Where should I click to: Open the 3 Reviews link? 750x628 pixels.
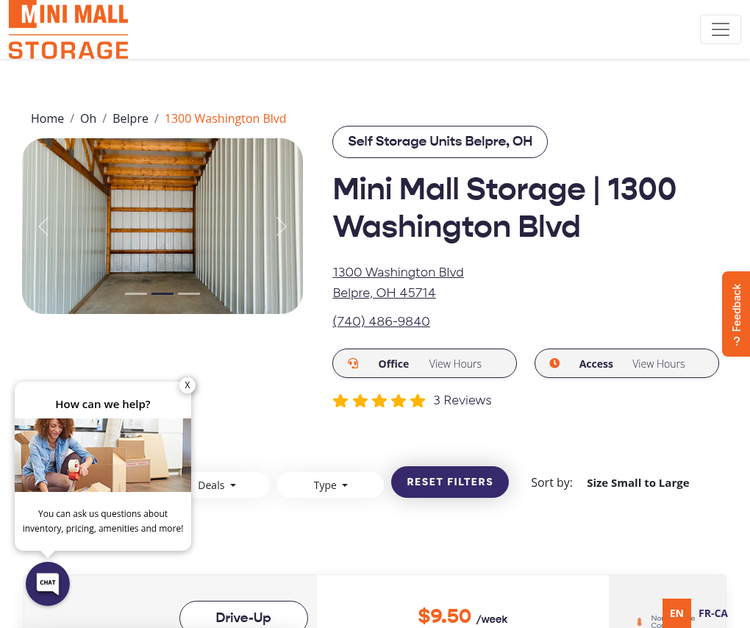[462, 400]
